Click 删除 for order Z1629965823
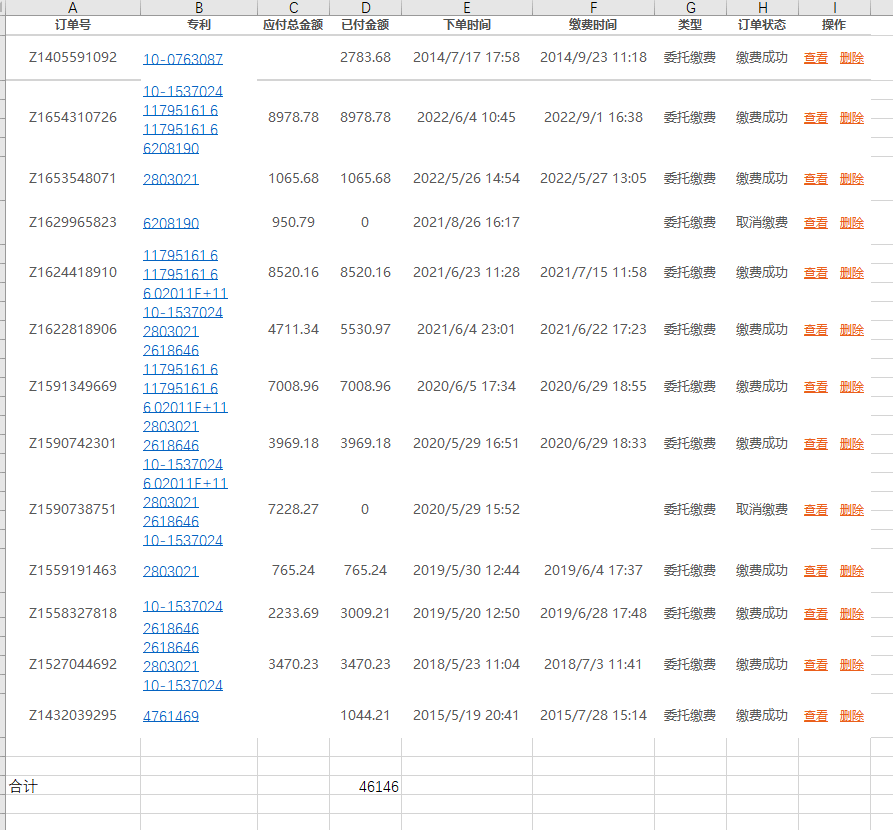 point(852,223)
